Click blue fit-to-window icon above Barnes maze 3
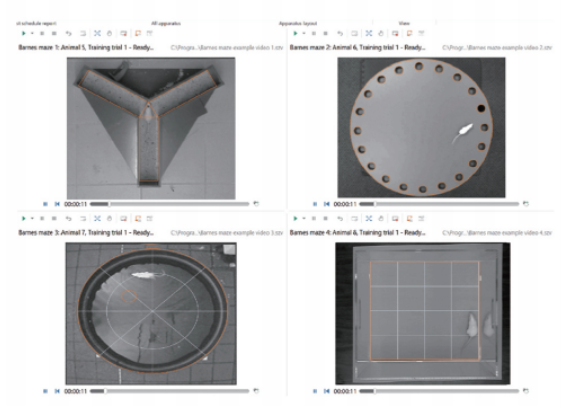The image size is (561, 406). coord(97,218)
